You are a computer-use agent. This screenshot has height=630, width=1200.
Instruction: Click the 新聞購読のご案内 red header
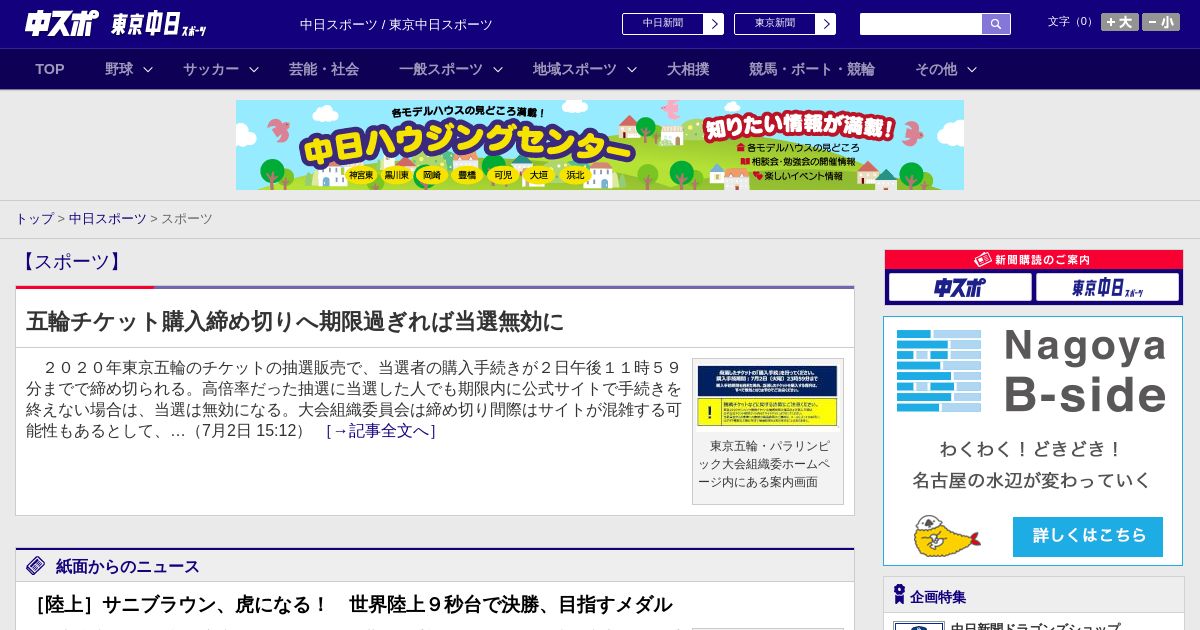pyautogui.click(x=1034, y=259)
